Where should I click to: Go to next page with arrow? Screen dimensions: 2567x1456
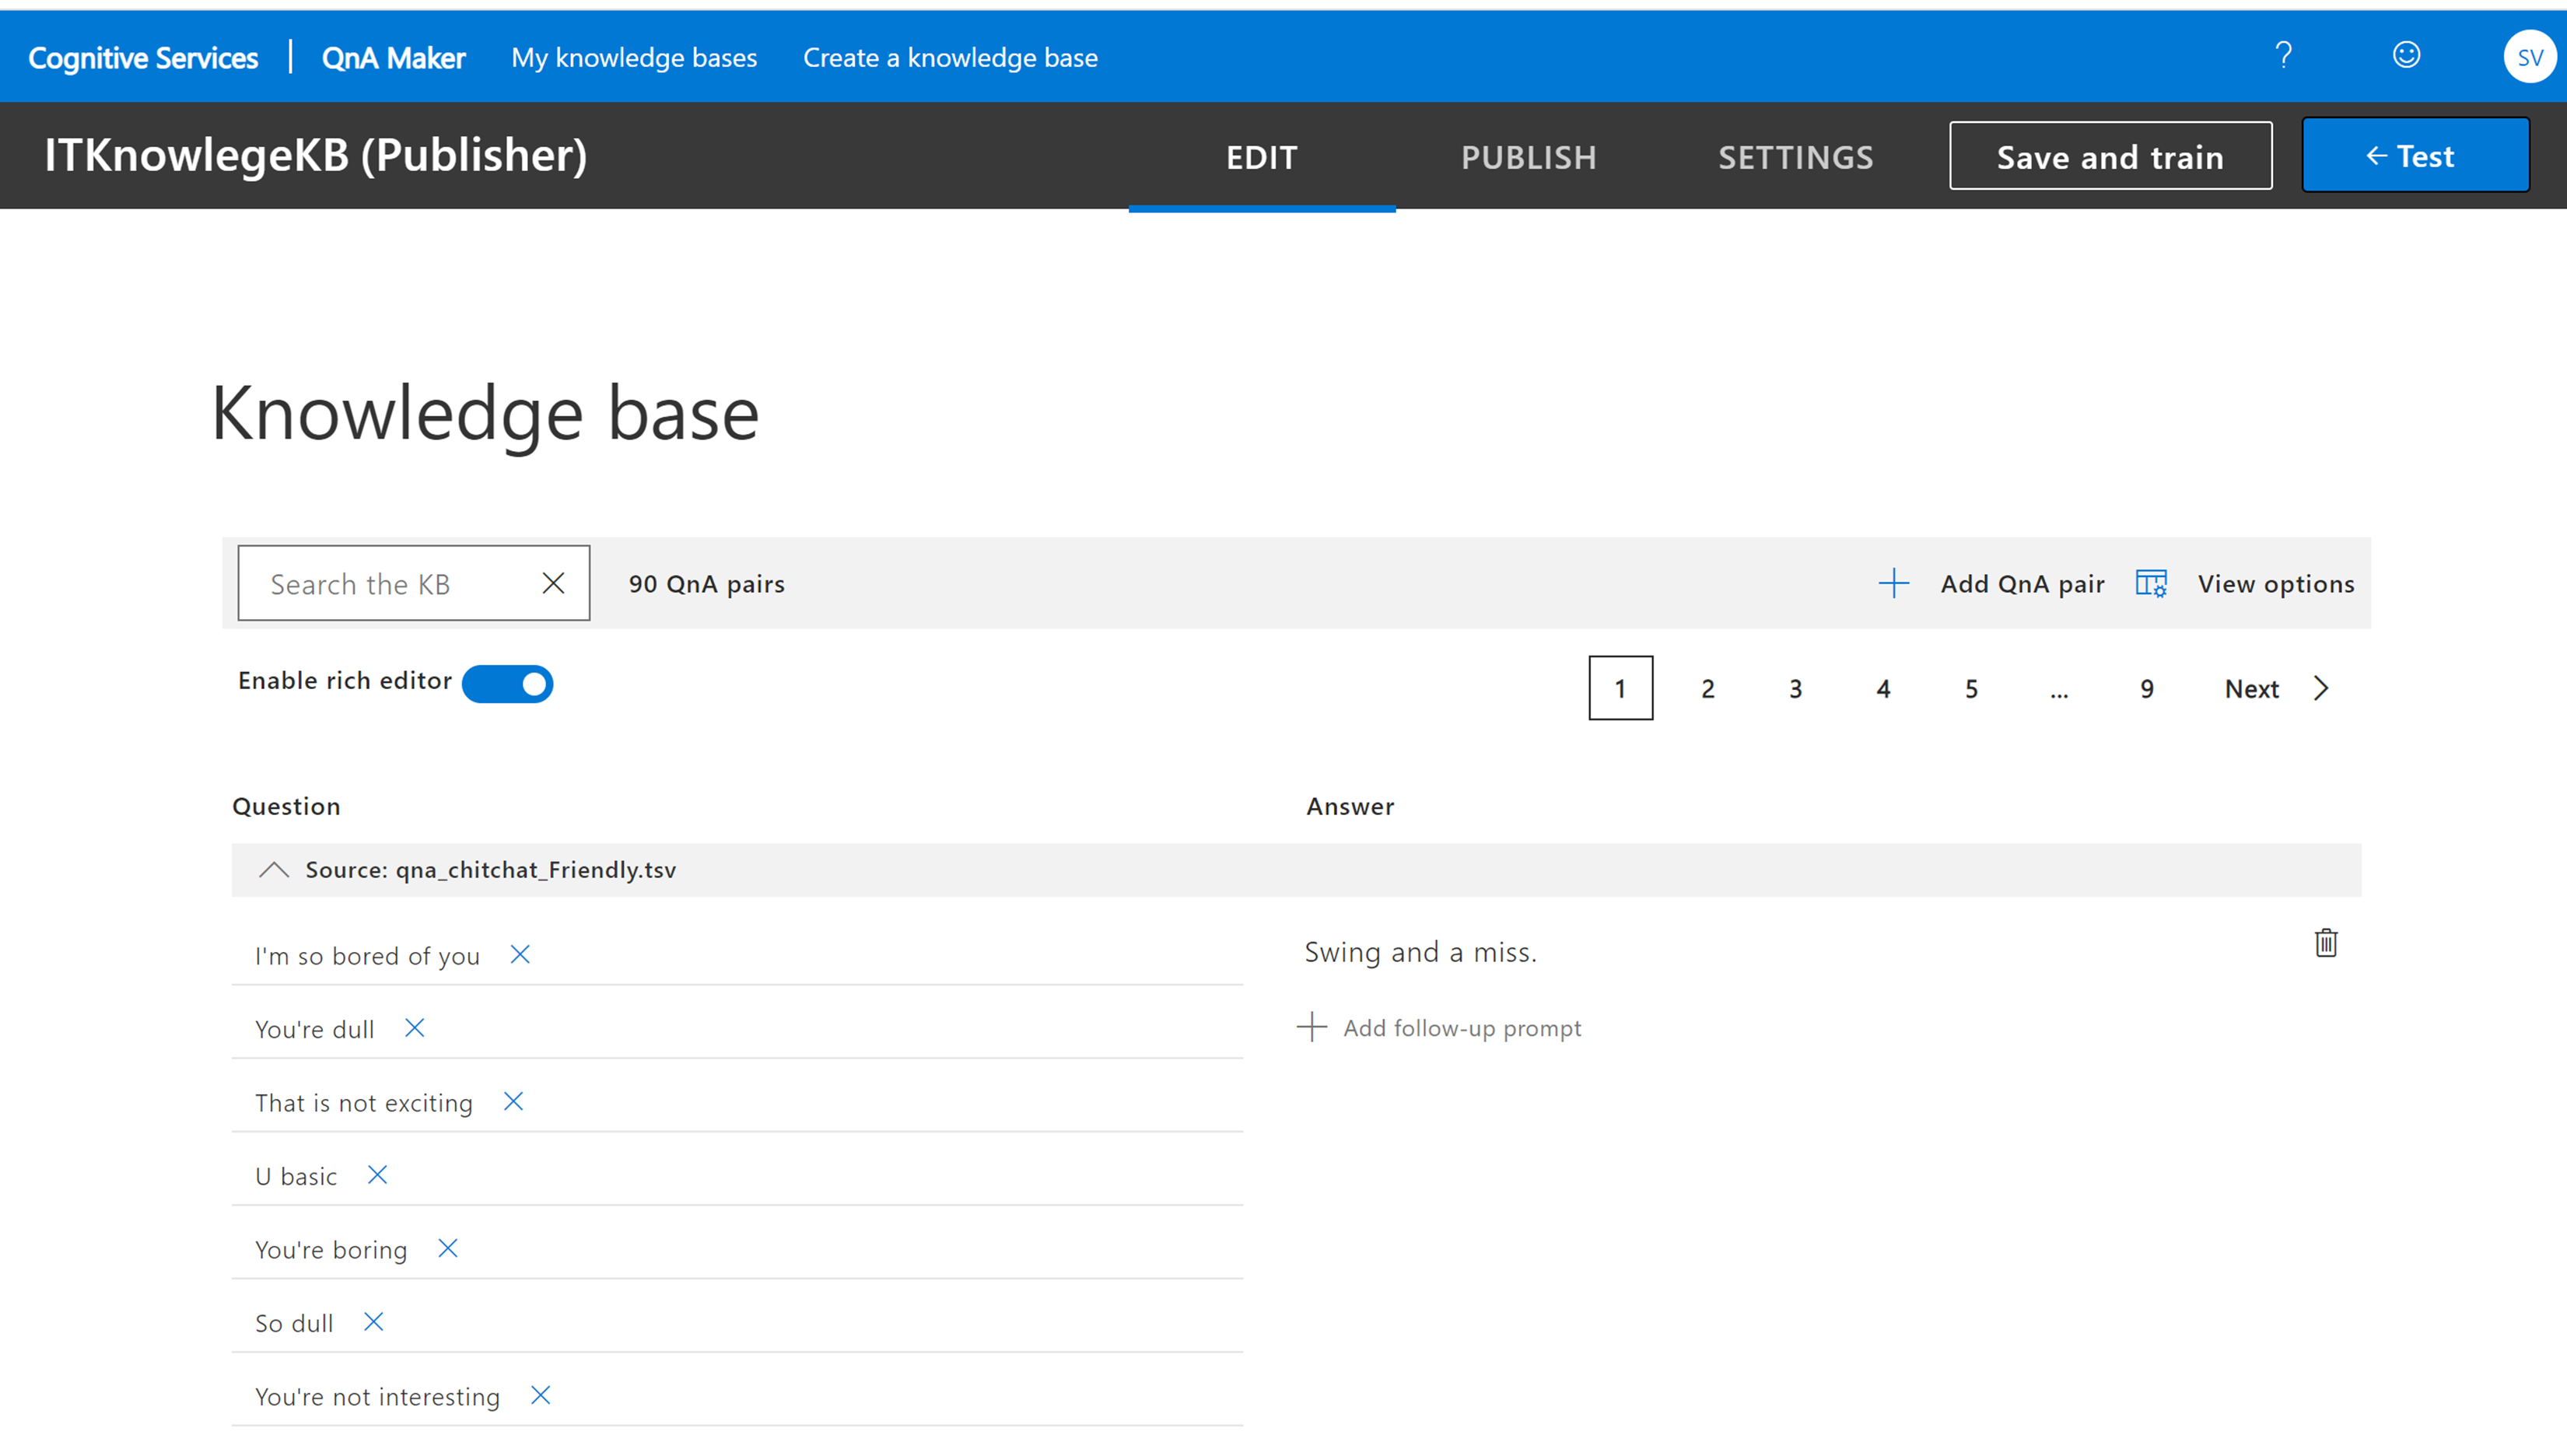pyautogui.click(x=2321, y=688)
